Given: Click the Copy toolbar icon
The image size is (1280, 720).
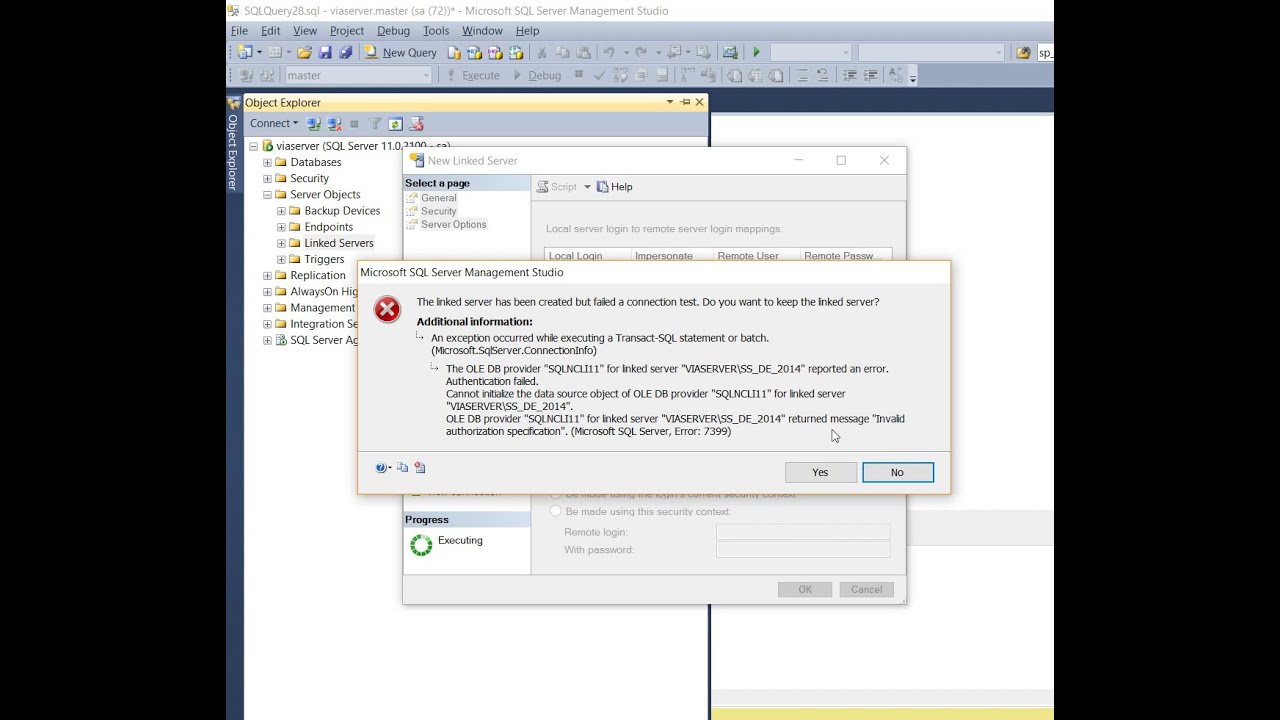Looking at the screenshot, I should point(562,52).
